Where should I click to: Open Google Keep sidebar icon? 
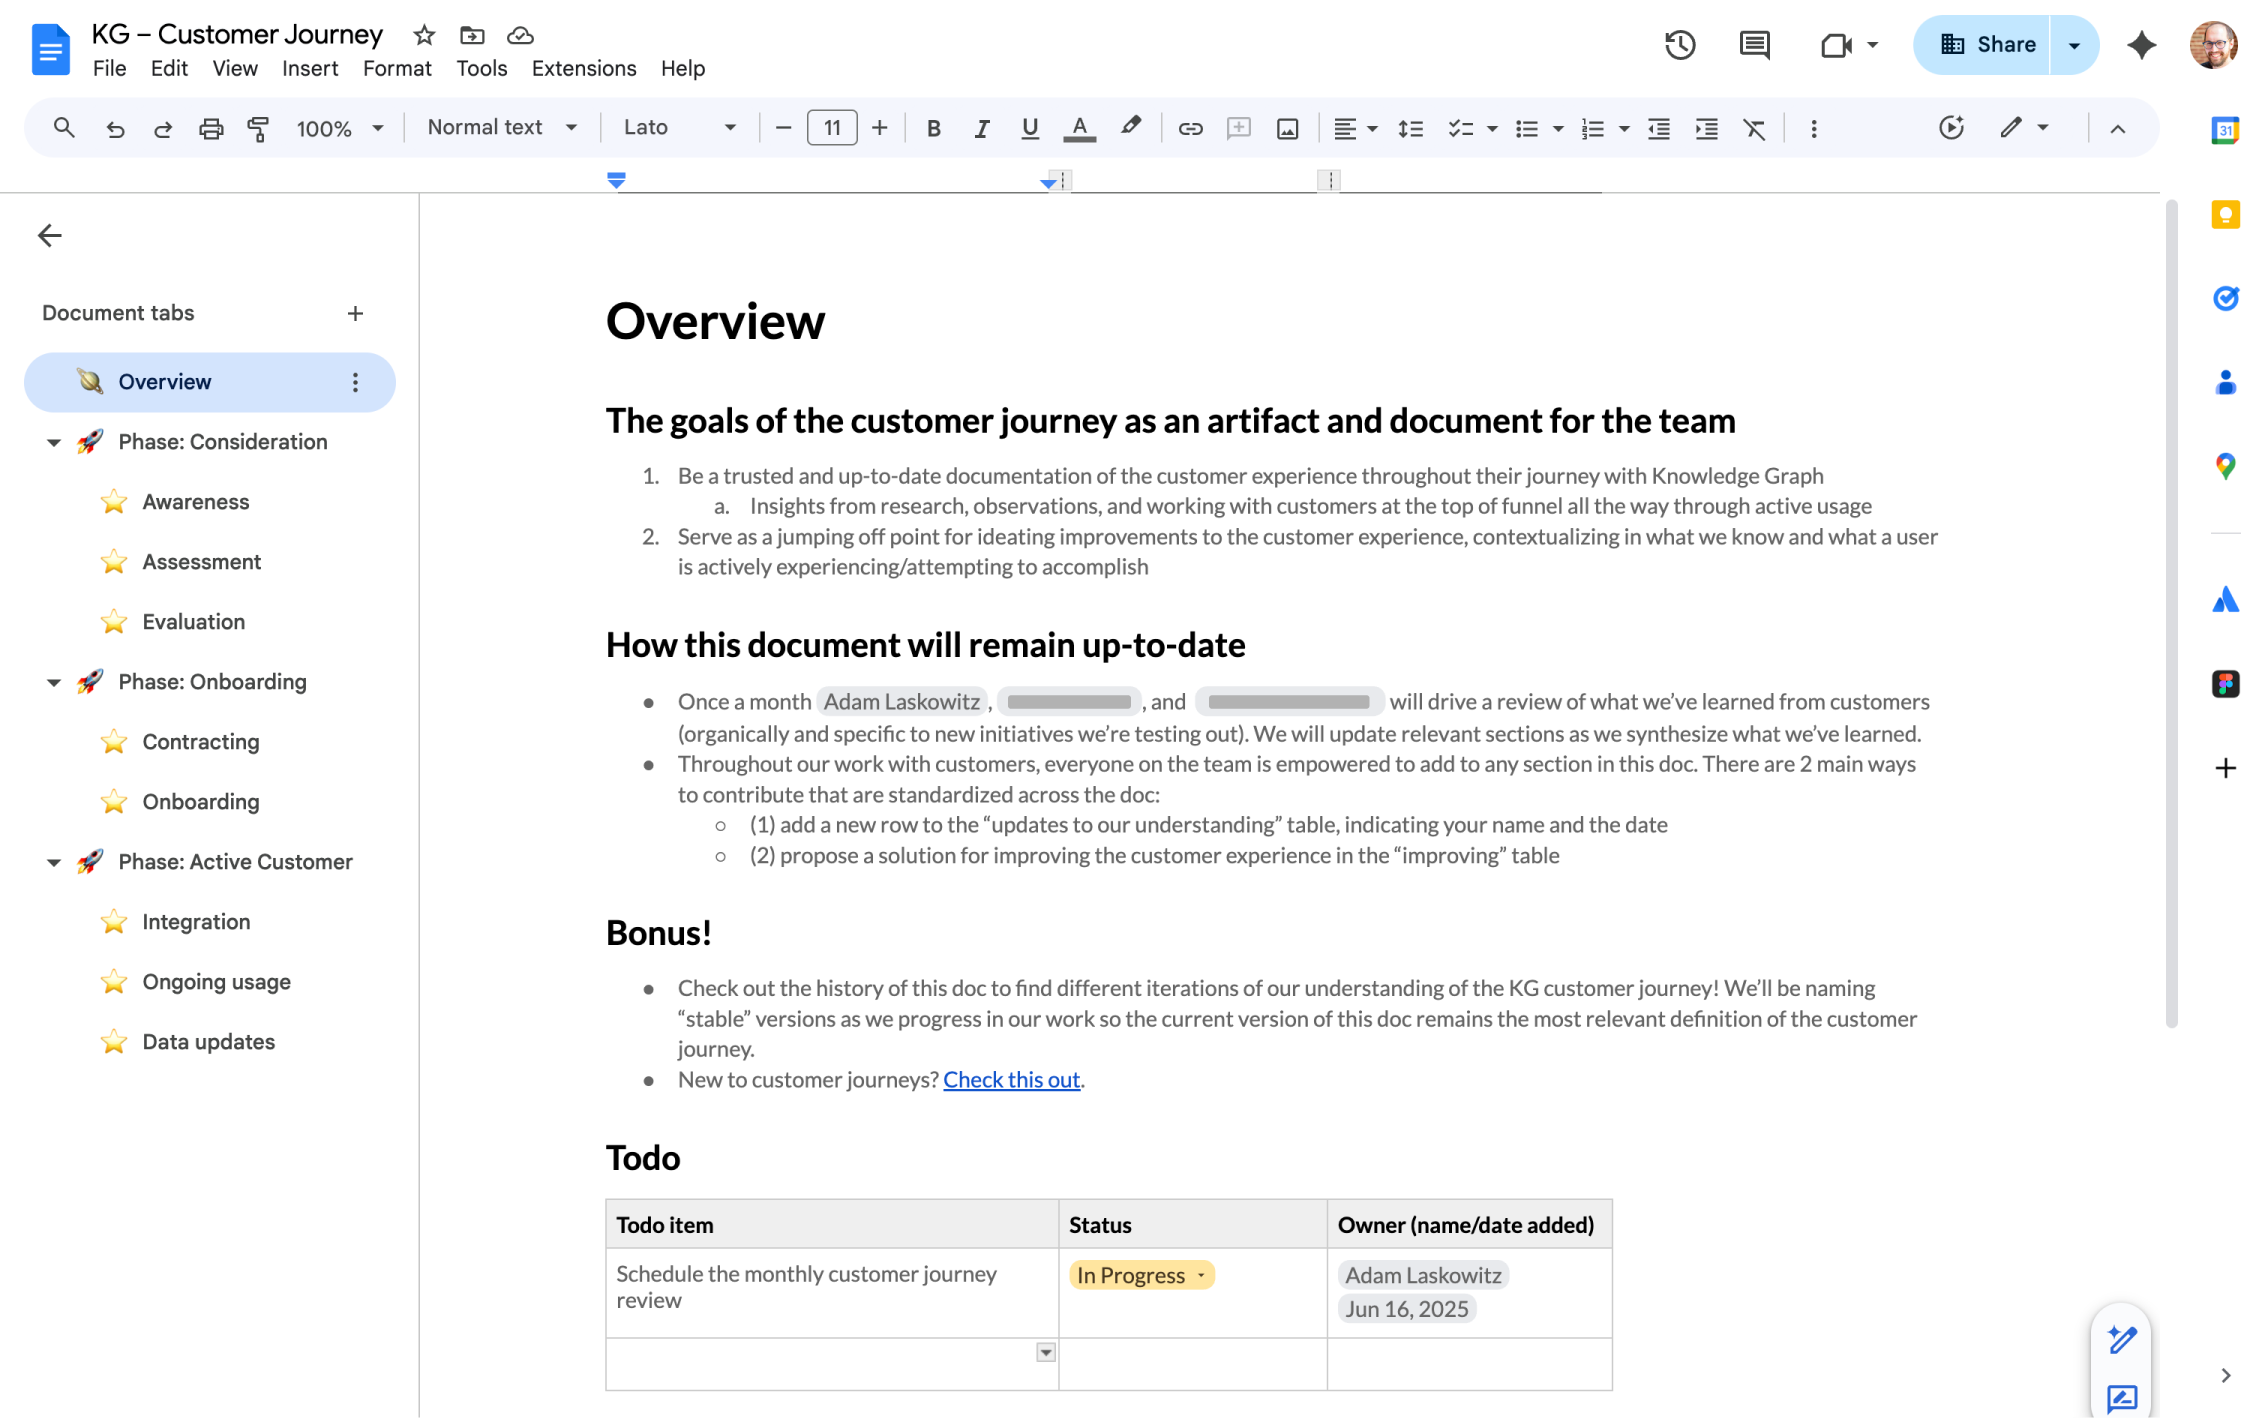point(2224,215)
